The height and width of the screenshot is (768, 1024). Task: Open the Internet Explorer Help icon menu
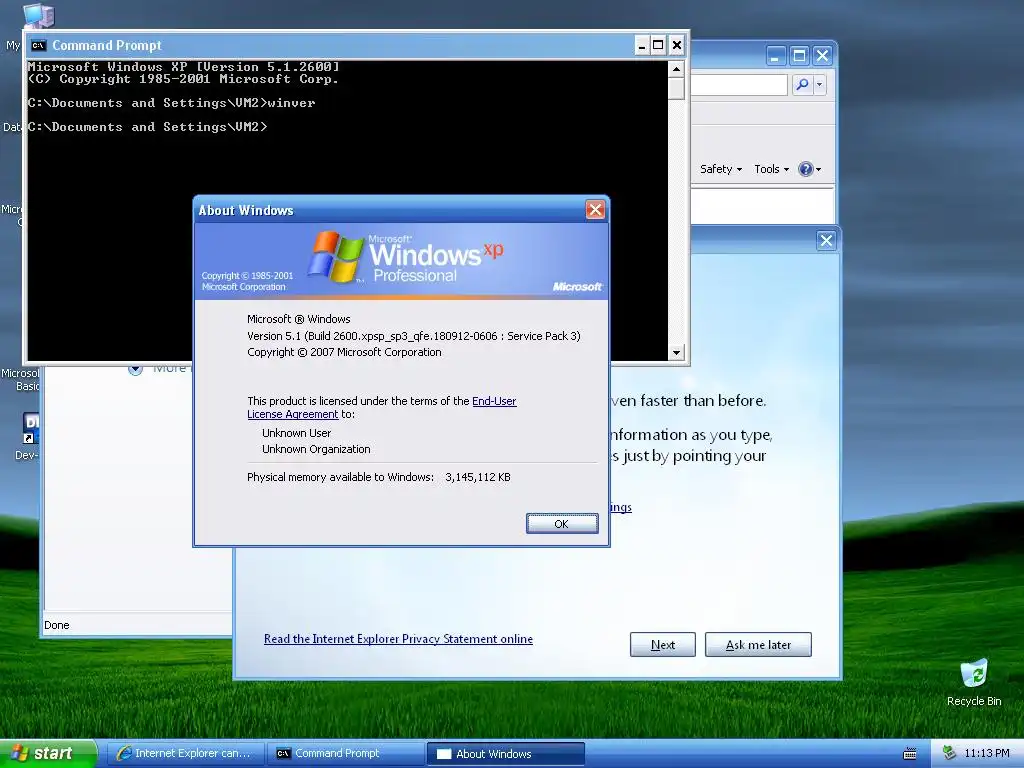click(810, 169)
